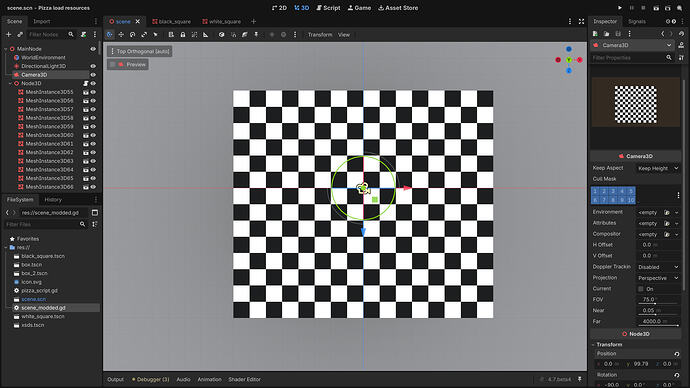Switch to Script workspace
The height and width of the screenshot is (388, 690).
tap(328, 8)
